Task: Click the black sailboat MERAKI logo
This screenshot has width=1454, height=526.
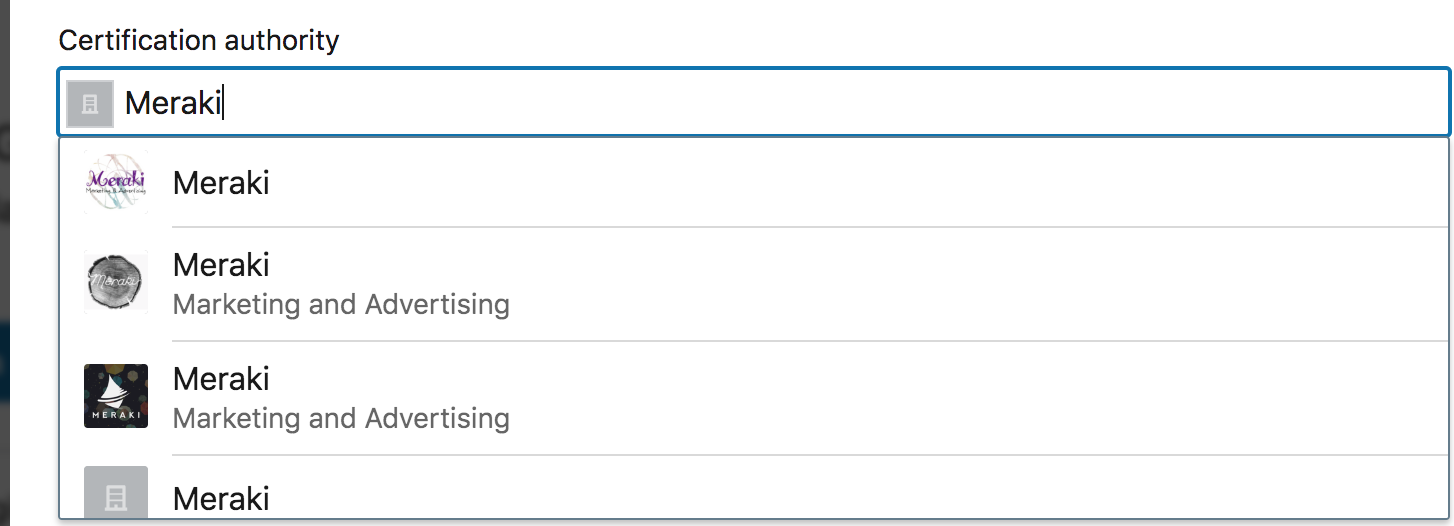Action: (x=116, y=396)
